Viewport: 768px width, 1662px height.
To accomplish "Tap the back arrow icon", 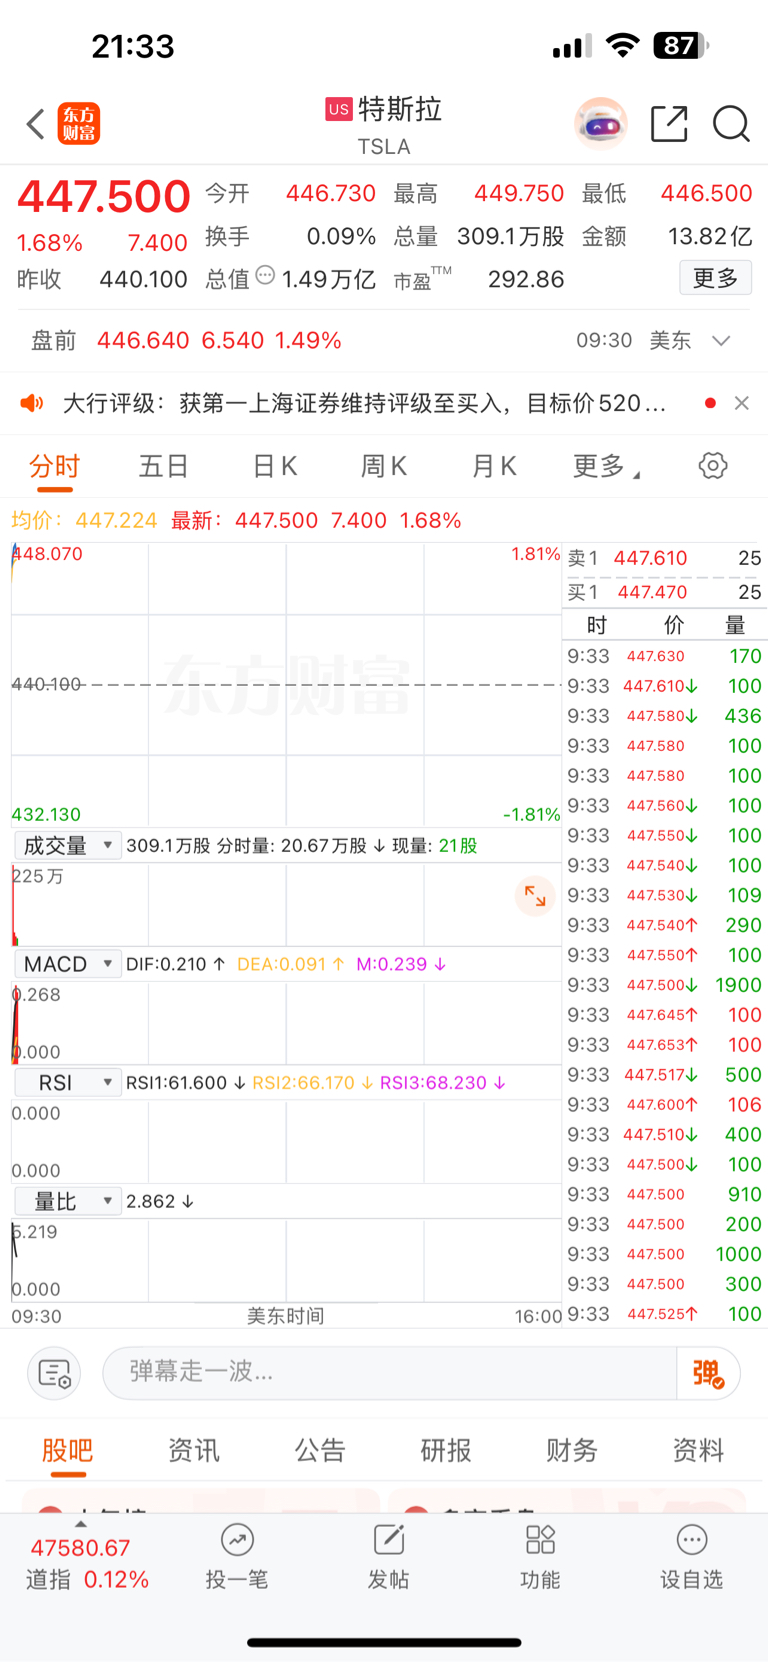I will [x=36, y=124].
